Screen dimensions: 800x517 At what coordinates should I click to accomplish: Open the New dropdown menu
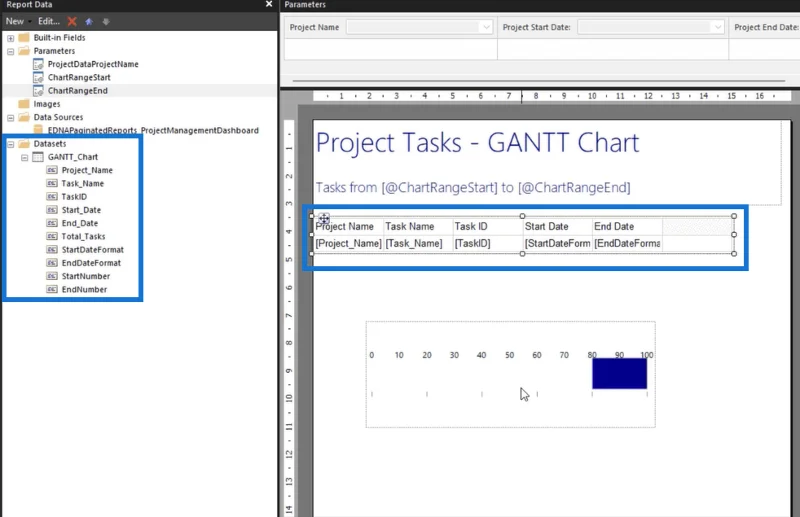click(18, 21)
